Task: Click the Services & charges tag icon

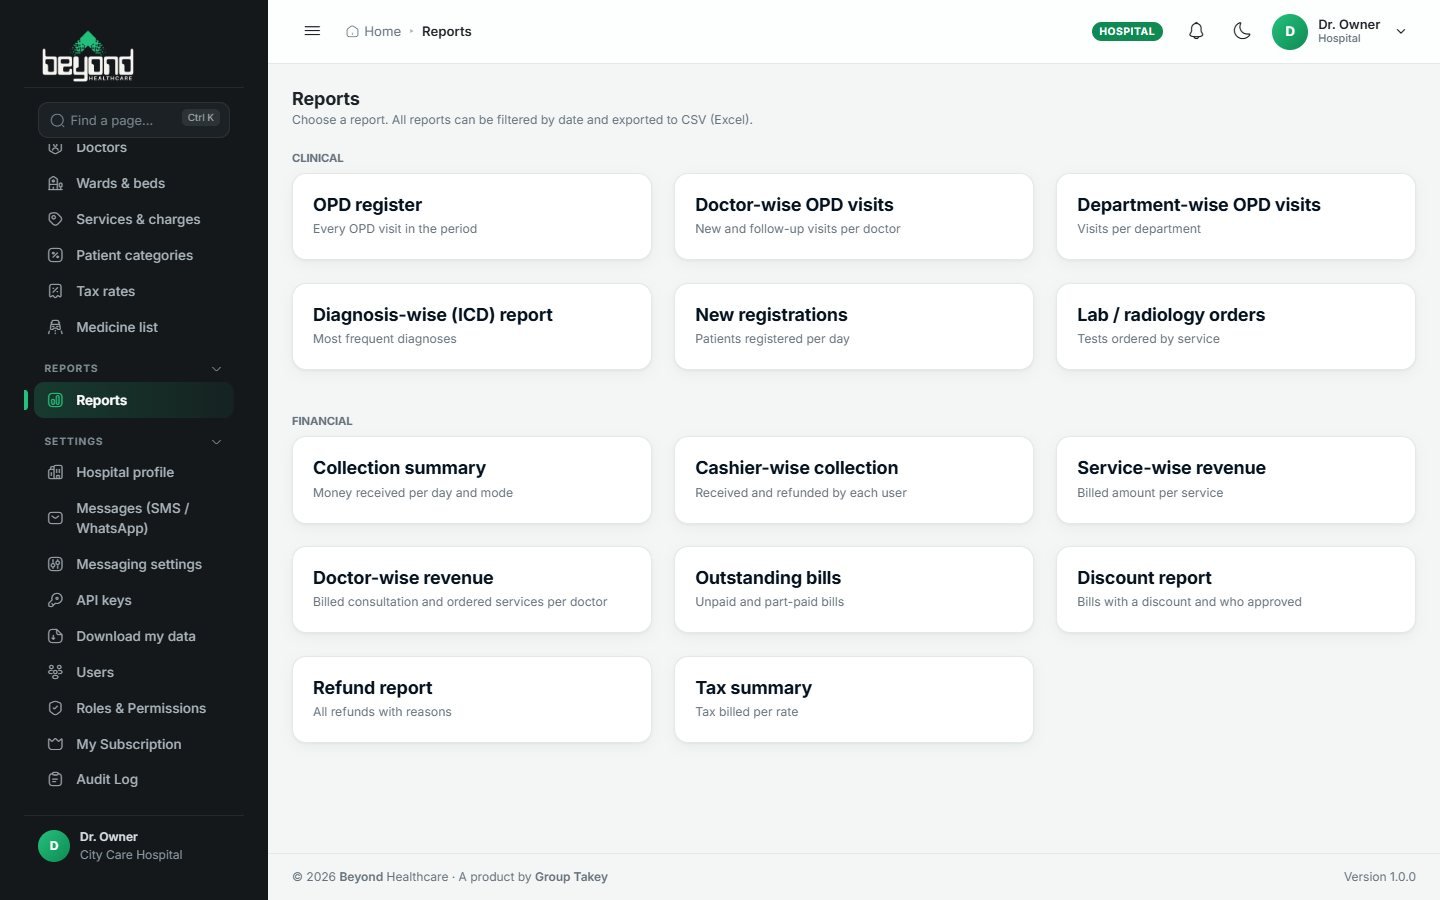Action: coord(56,219)
